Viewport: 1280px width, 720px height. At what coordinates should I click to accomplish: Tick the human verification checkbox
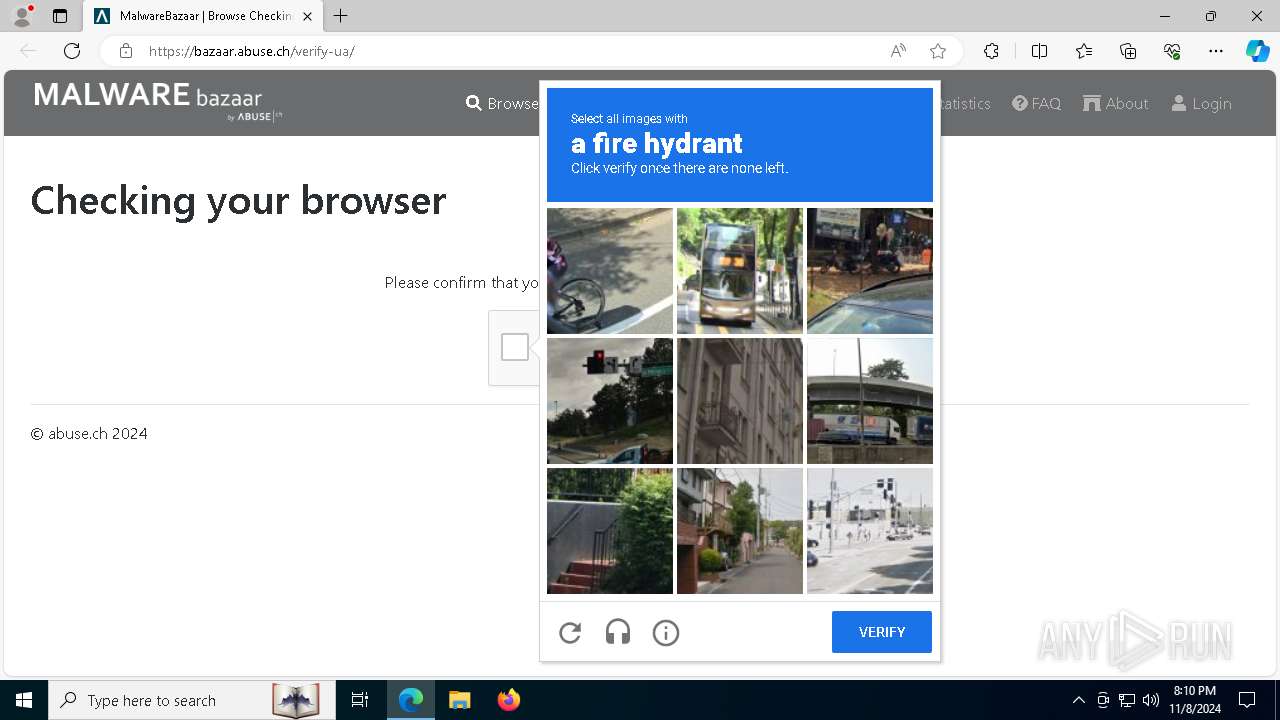point(515,347)
